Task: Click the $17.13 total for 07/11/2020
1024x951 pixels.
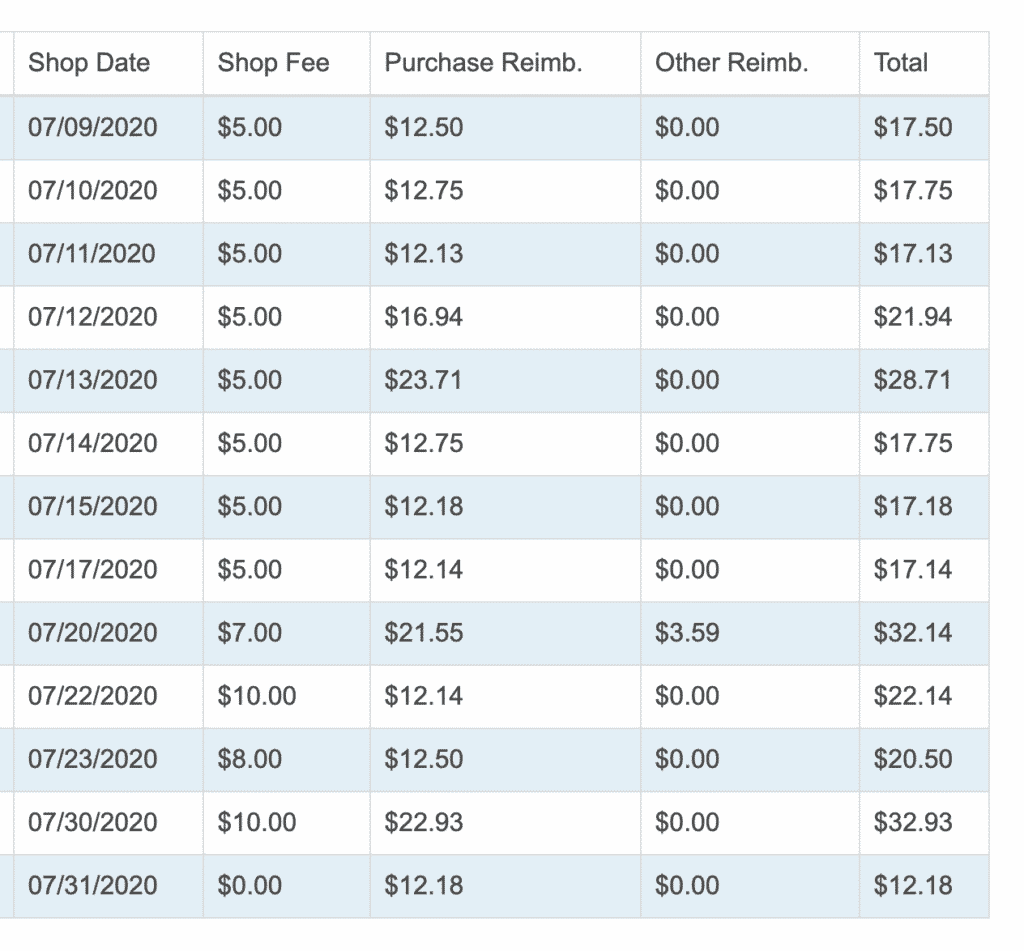Action: click(914, 253)
